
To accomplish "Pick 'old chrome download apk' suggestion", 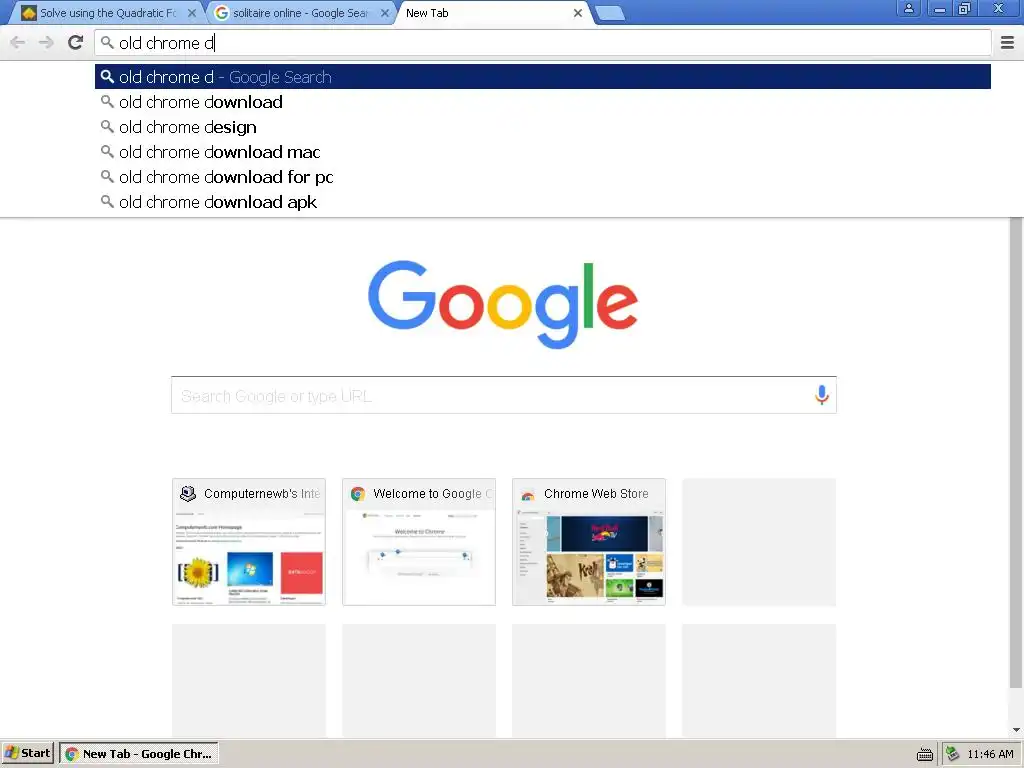I will tap(543, 202).
